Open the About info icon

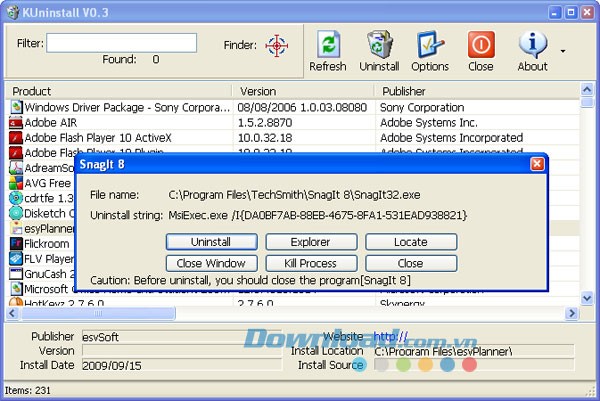[x=533, y=45]
